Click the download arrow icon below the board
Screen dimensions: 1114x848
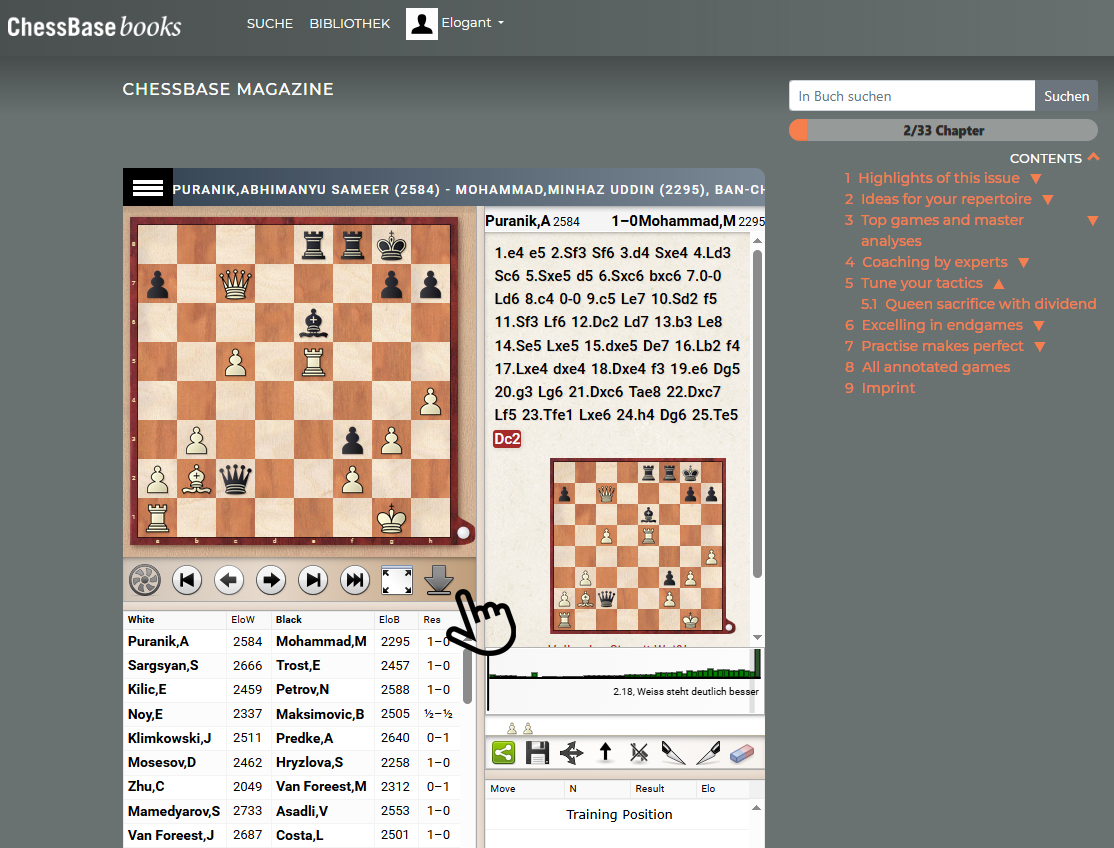coord(438,580)
